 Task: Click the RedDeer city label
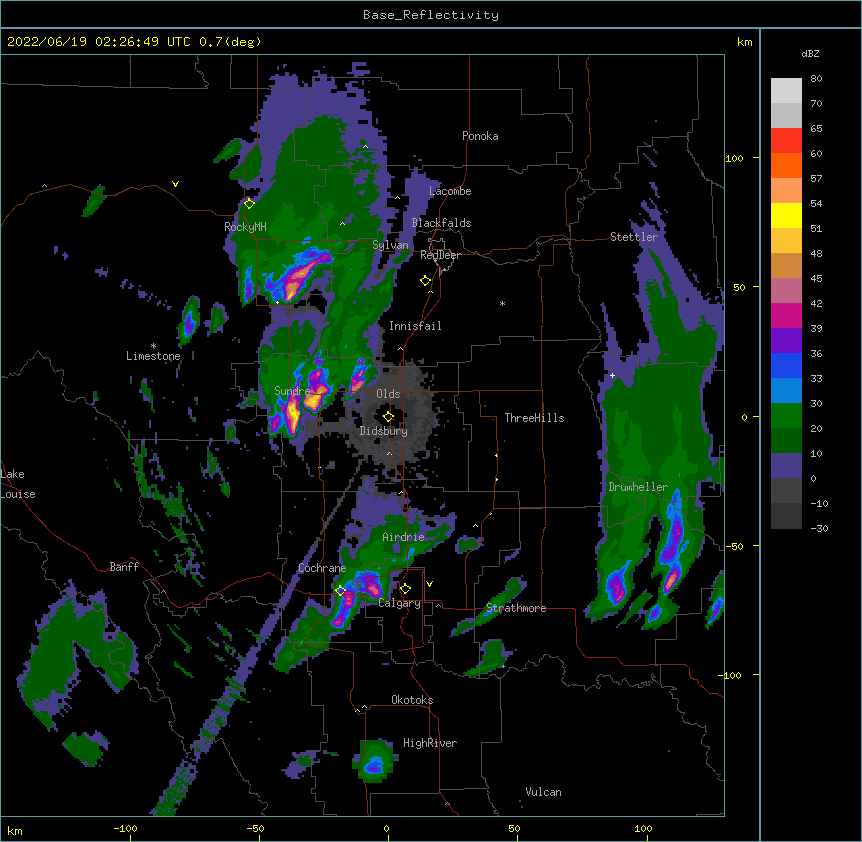pos(440,255)
